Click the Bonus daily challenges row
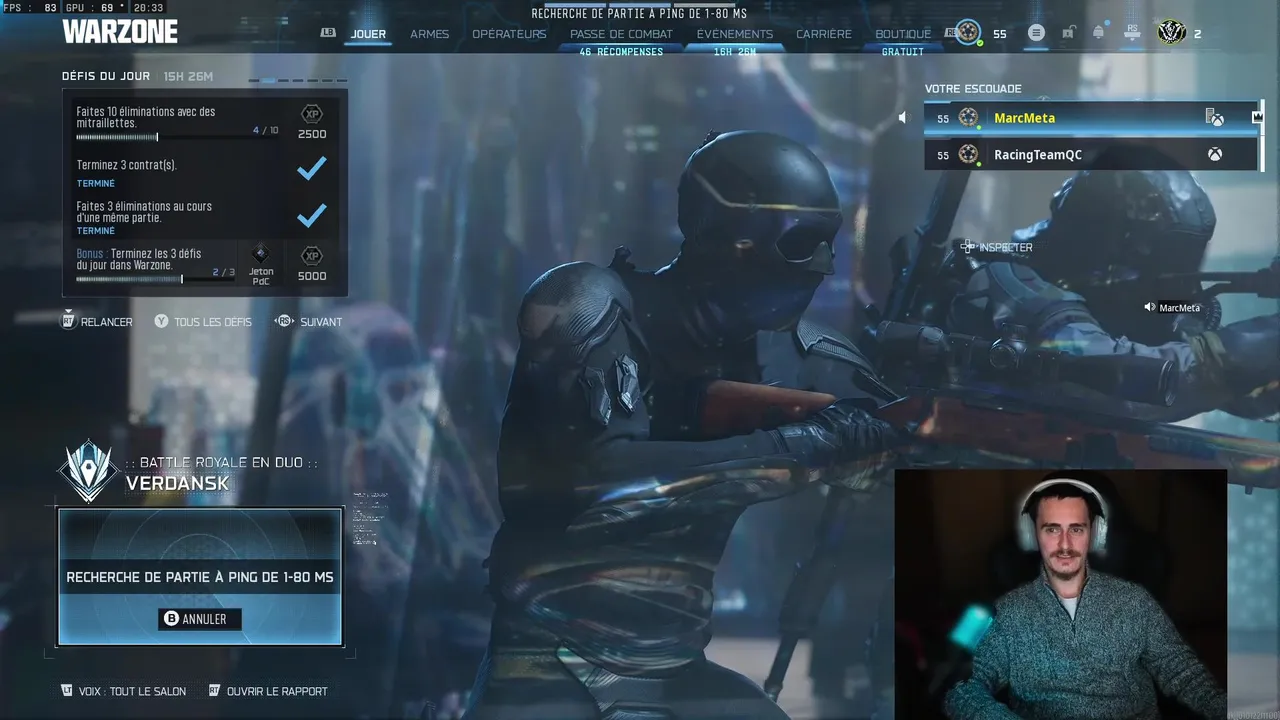The image size is (1280, 720). click(205, 266)
